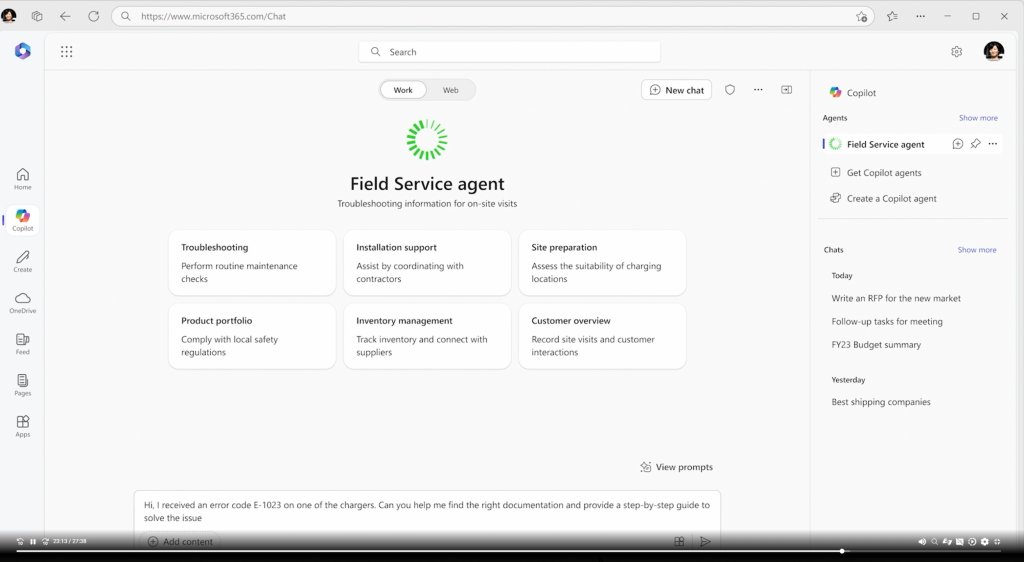
Task: Open Pages in the left sidebar
Action: (x=23, y=385)
